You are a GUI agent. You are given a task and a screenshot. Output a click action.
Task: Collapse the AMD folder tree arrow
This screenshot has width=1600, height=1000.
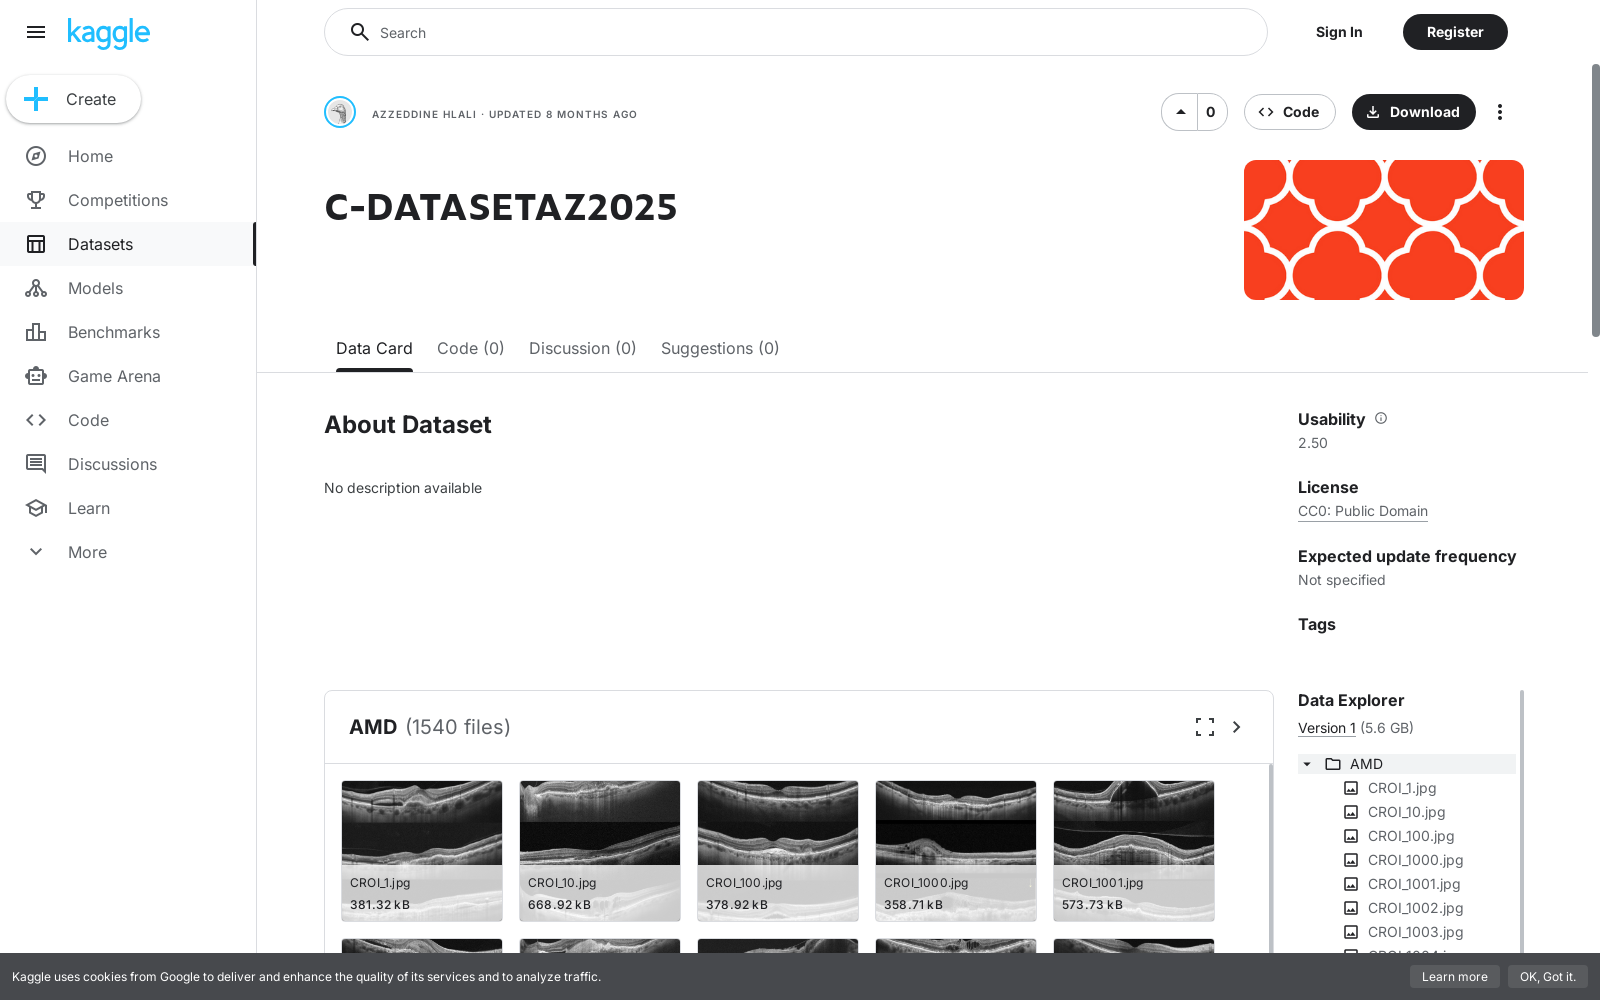[1307, 764]
